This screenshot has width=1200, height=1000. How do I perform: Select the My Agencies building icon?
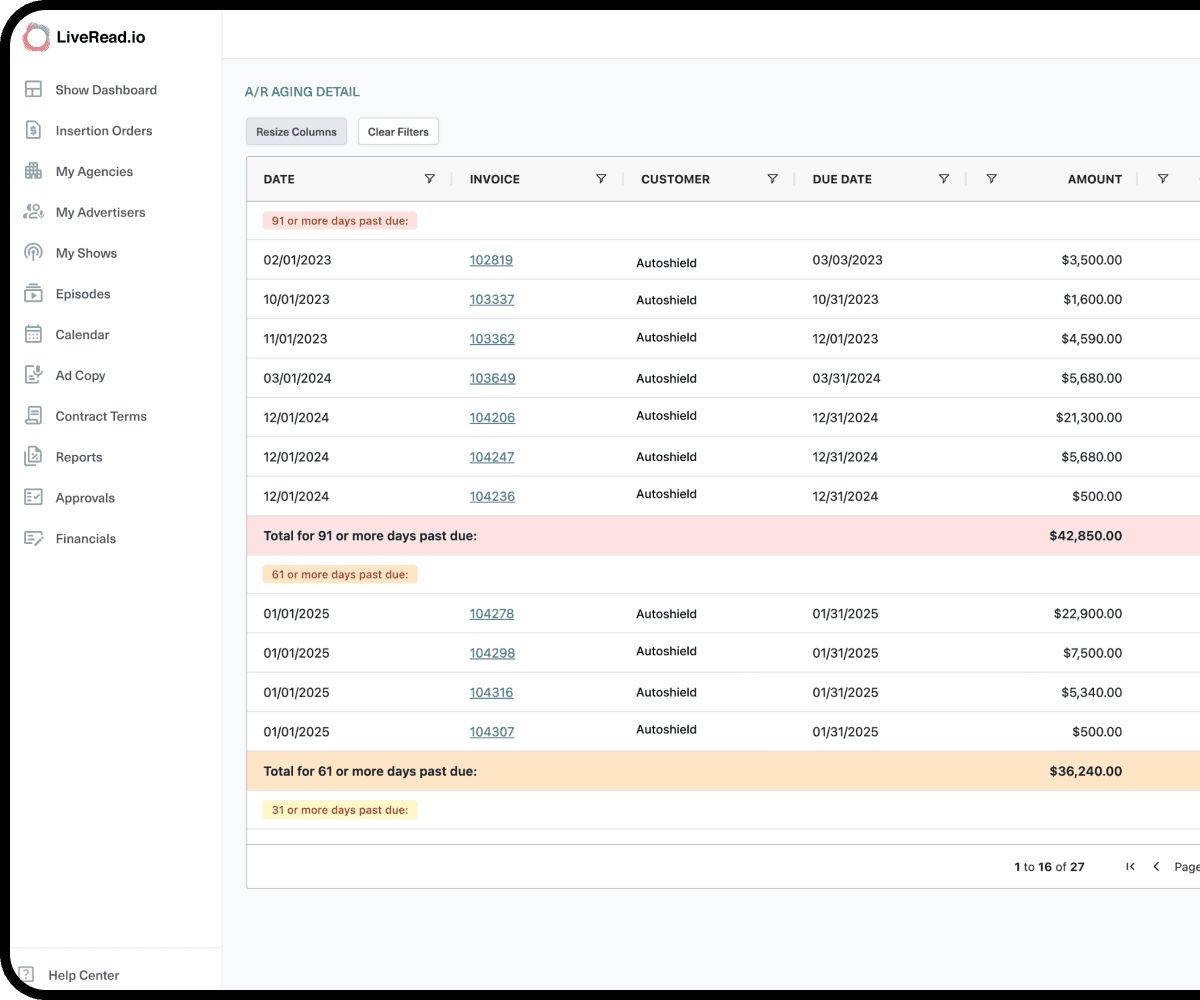tap(33, 171)
